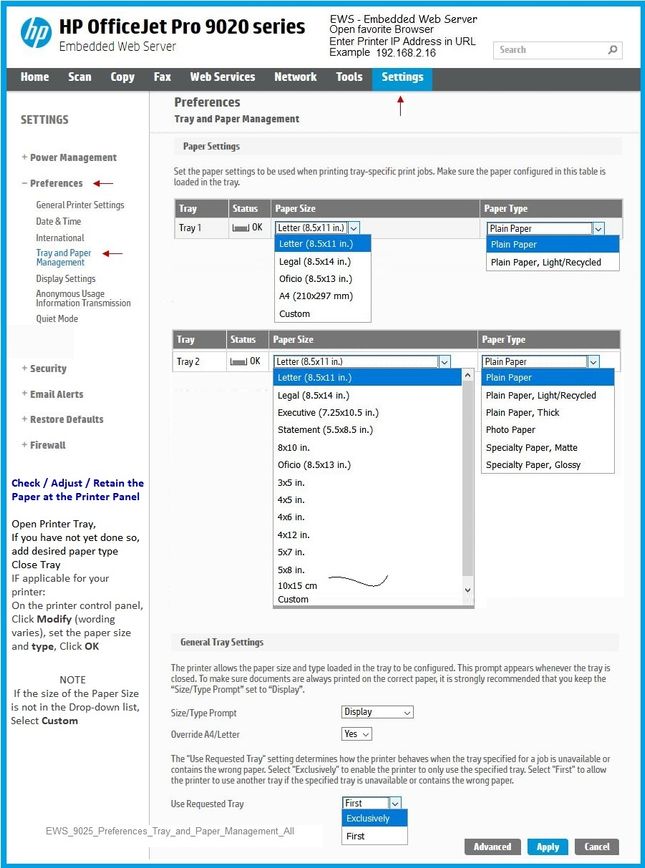Open International settings link

(x=60, y=238)
